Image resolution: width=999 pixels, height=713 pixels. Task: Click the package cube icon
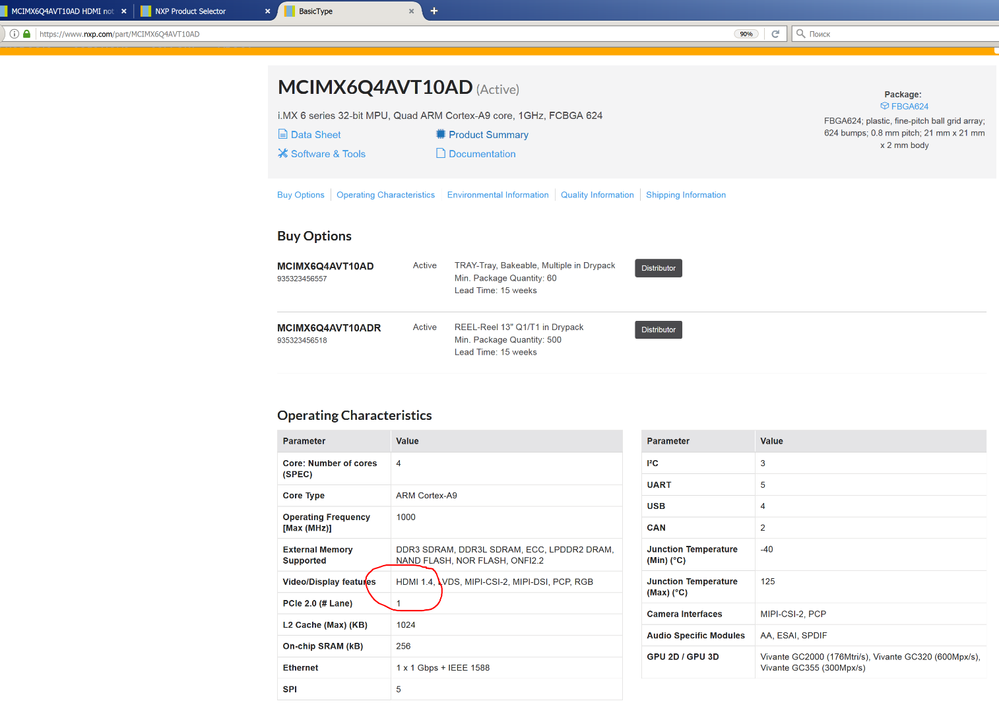(x=884, y=106)
